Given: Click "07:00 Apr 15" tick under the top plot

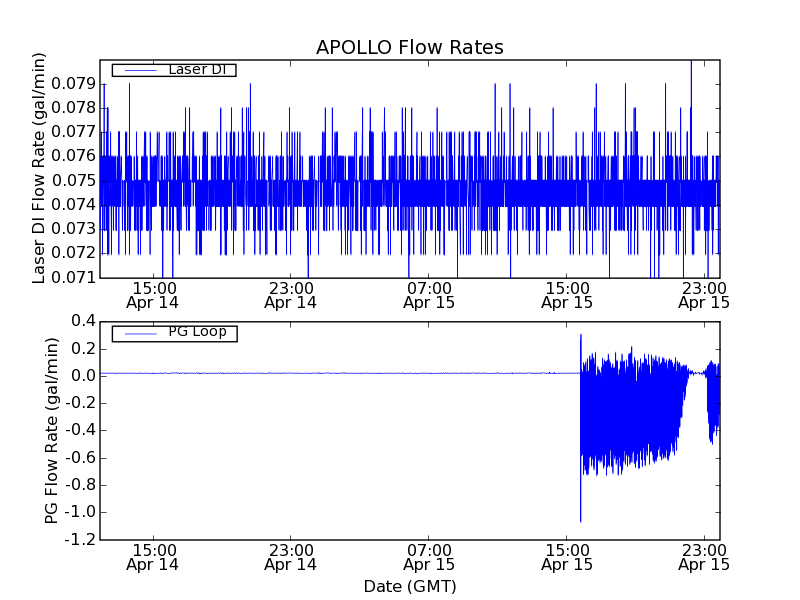Looking at the screenshot, I should click(x=429, y=294).
